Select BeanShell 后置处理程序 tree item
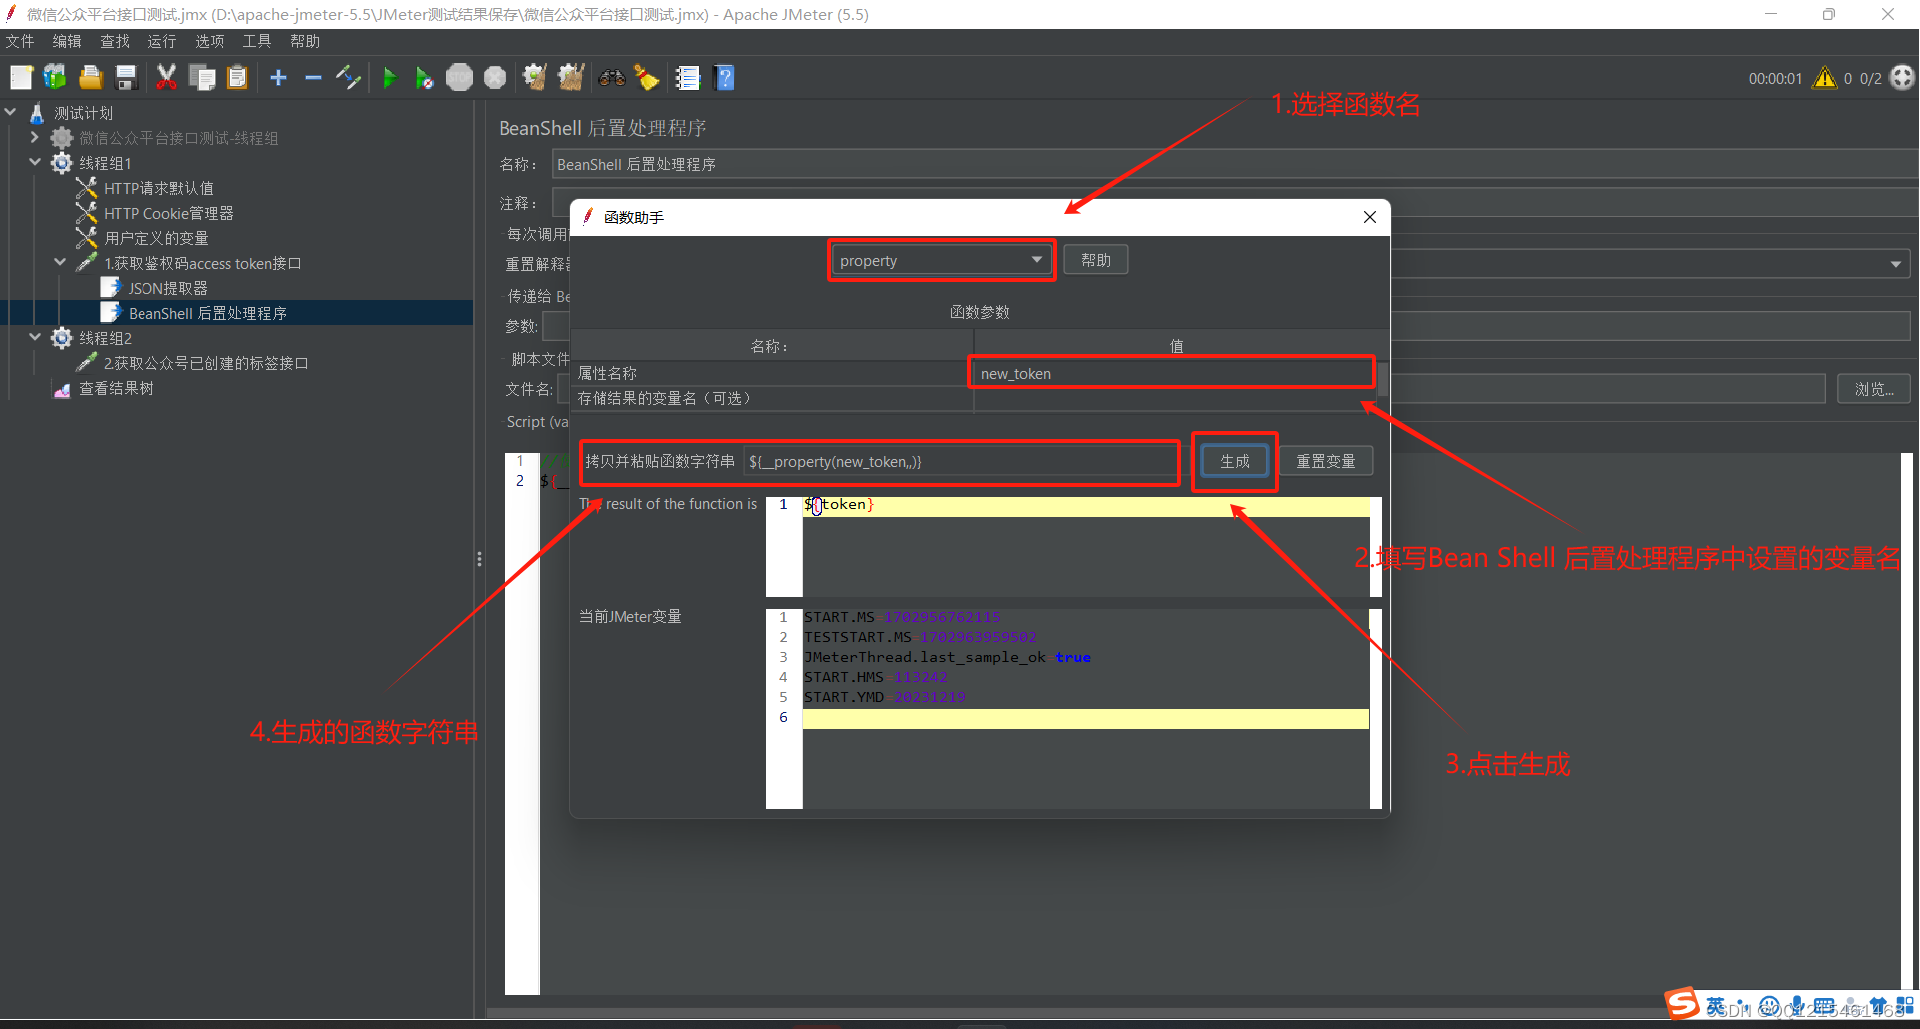 pyautogui.click(x=207, y=313)
